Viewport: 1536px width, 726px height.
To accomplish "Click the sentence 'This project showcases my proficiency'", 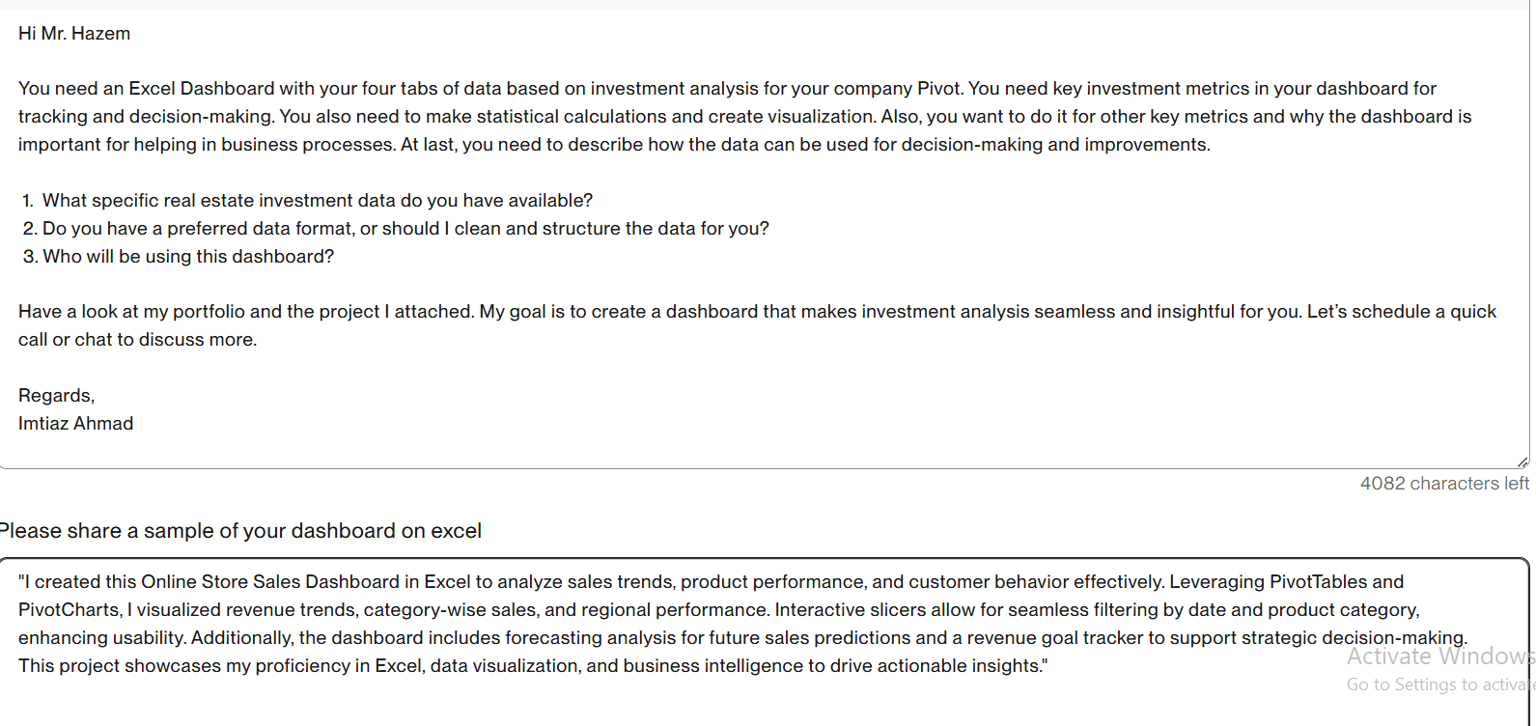I will coord(532,665).
